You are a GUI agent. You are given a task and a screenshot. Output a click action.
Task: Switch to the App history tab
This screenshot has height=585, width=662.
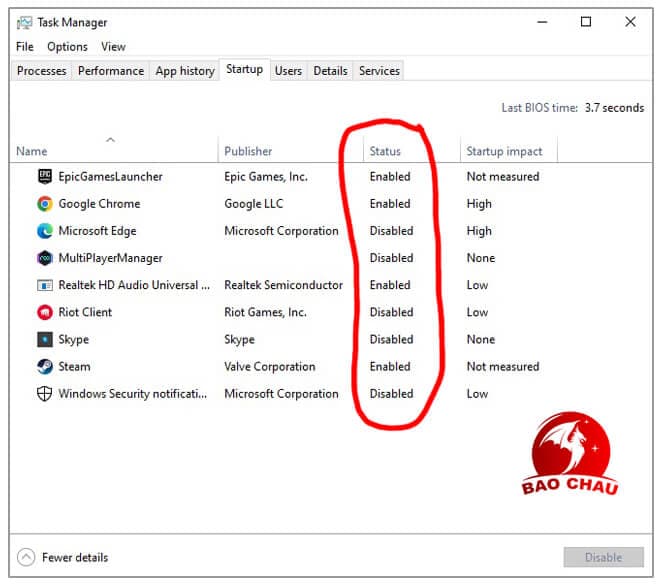click(x=185, y=70)
